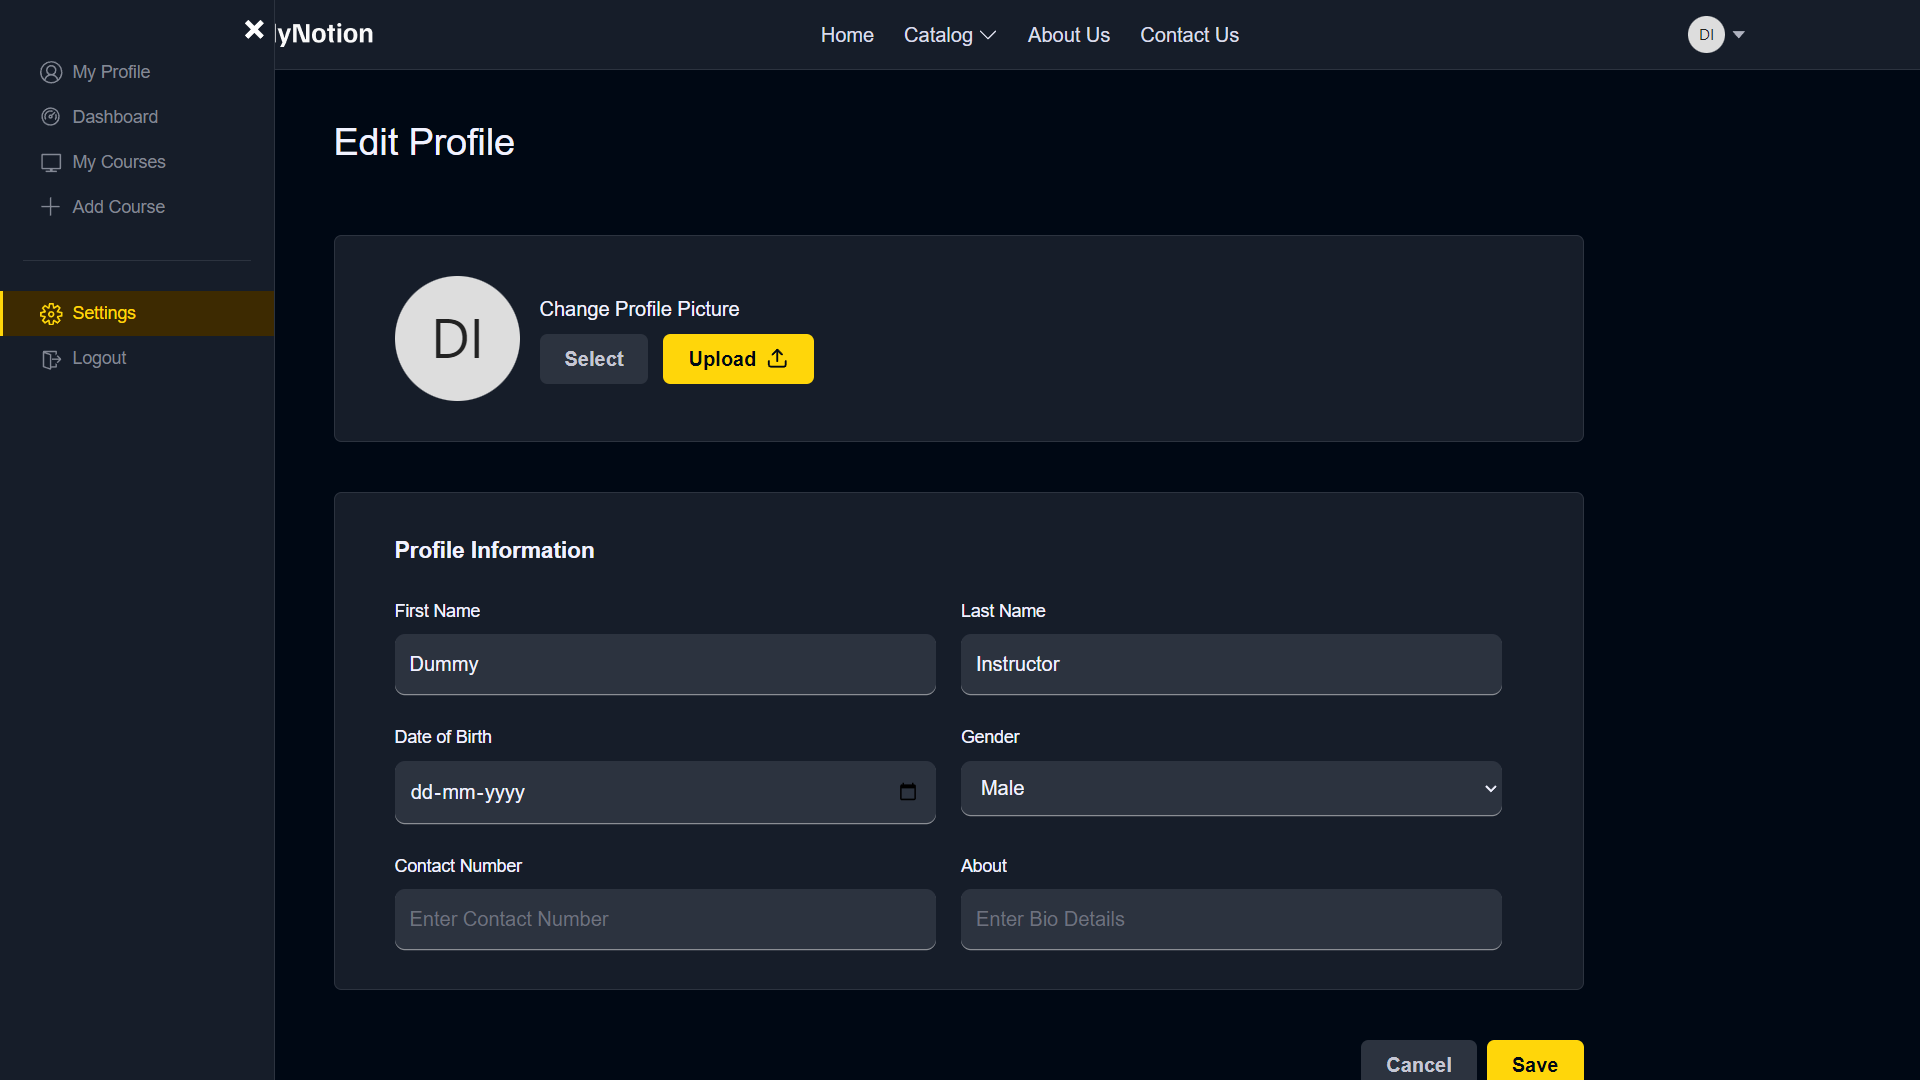Screen dimensions: 1920x1080
Task: Click the Enter Contact Number field
Action: coord(664,919)
